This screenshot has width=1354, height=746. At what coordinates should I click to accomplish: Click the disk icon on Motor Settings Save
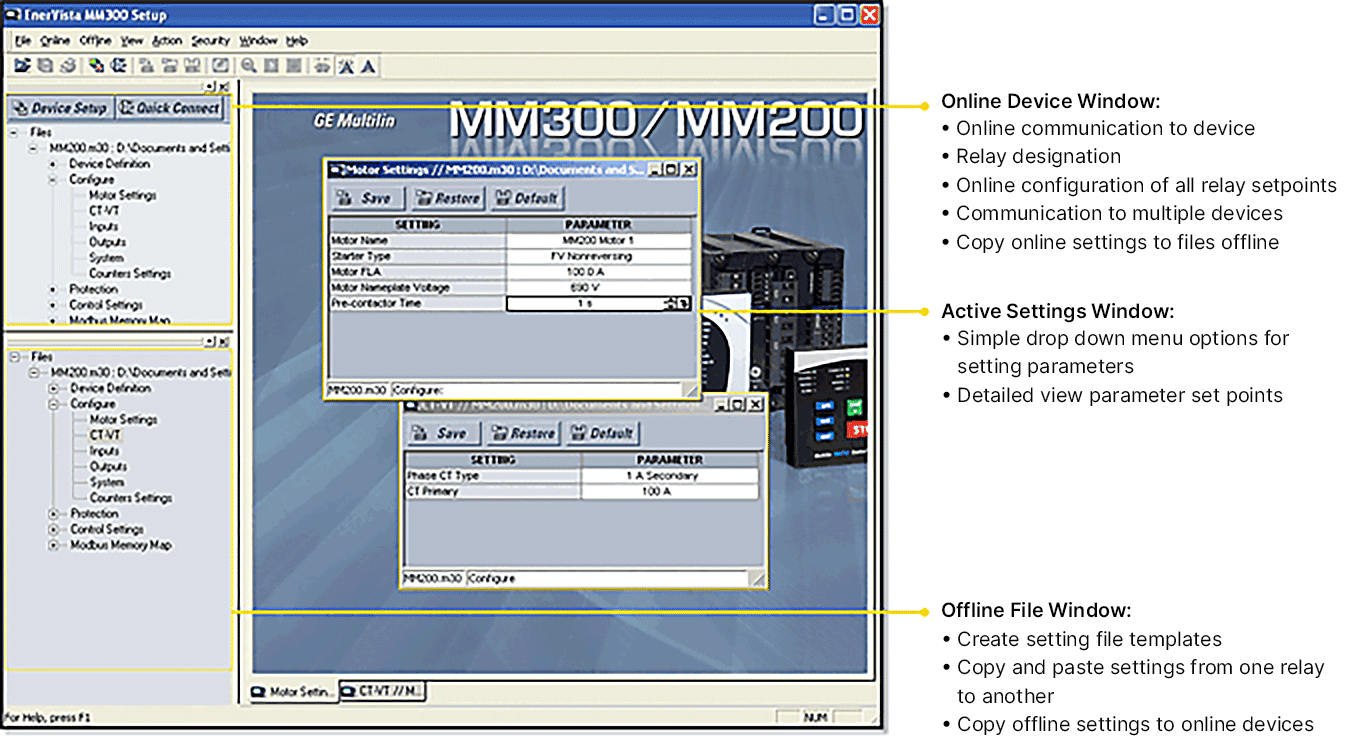click(345, 198)
